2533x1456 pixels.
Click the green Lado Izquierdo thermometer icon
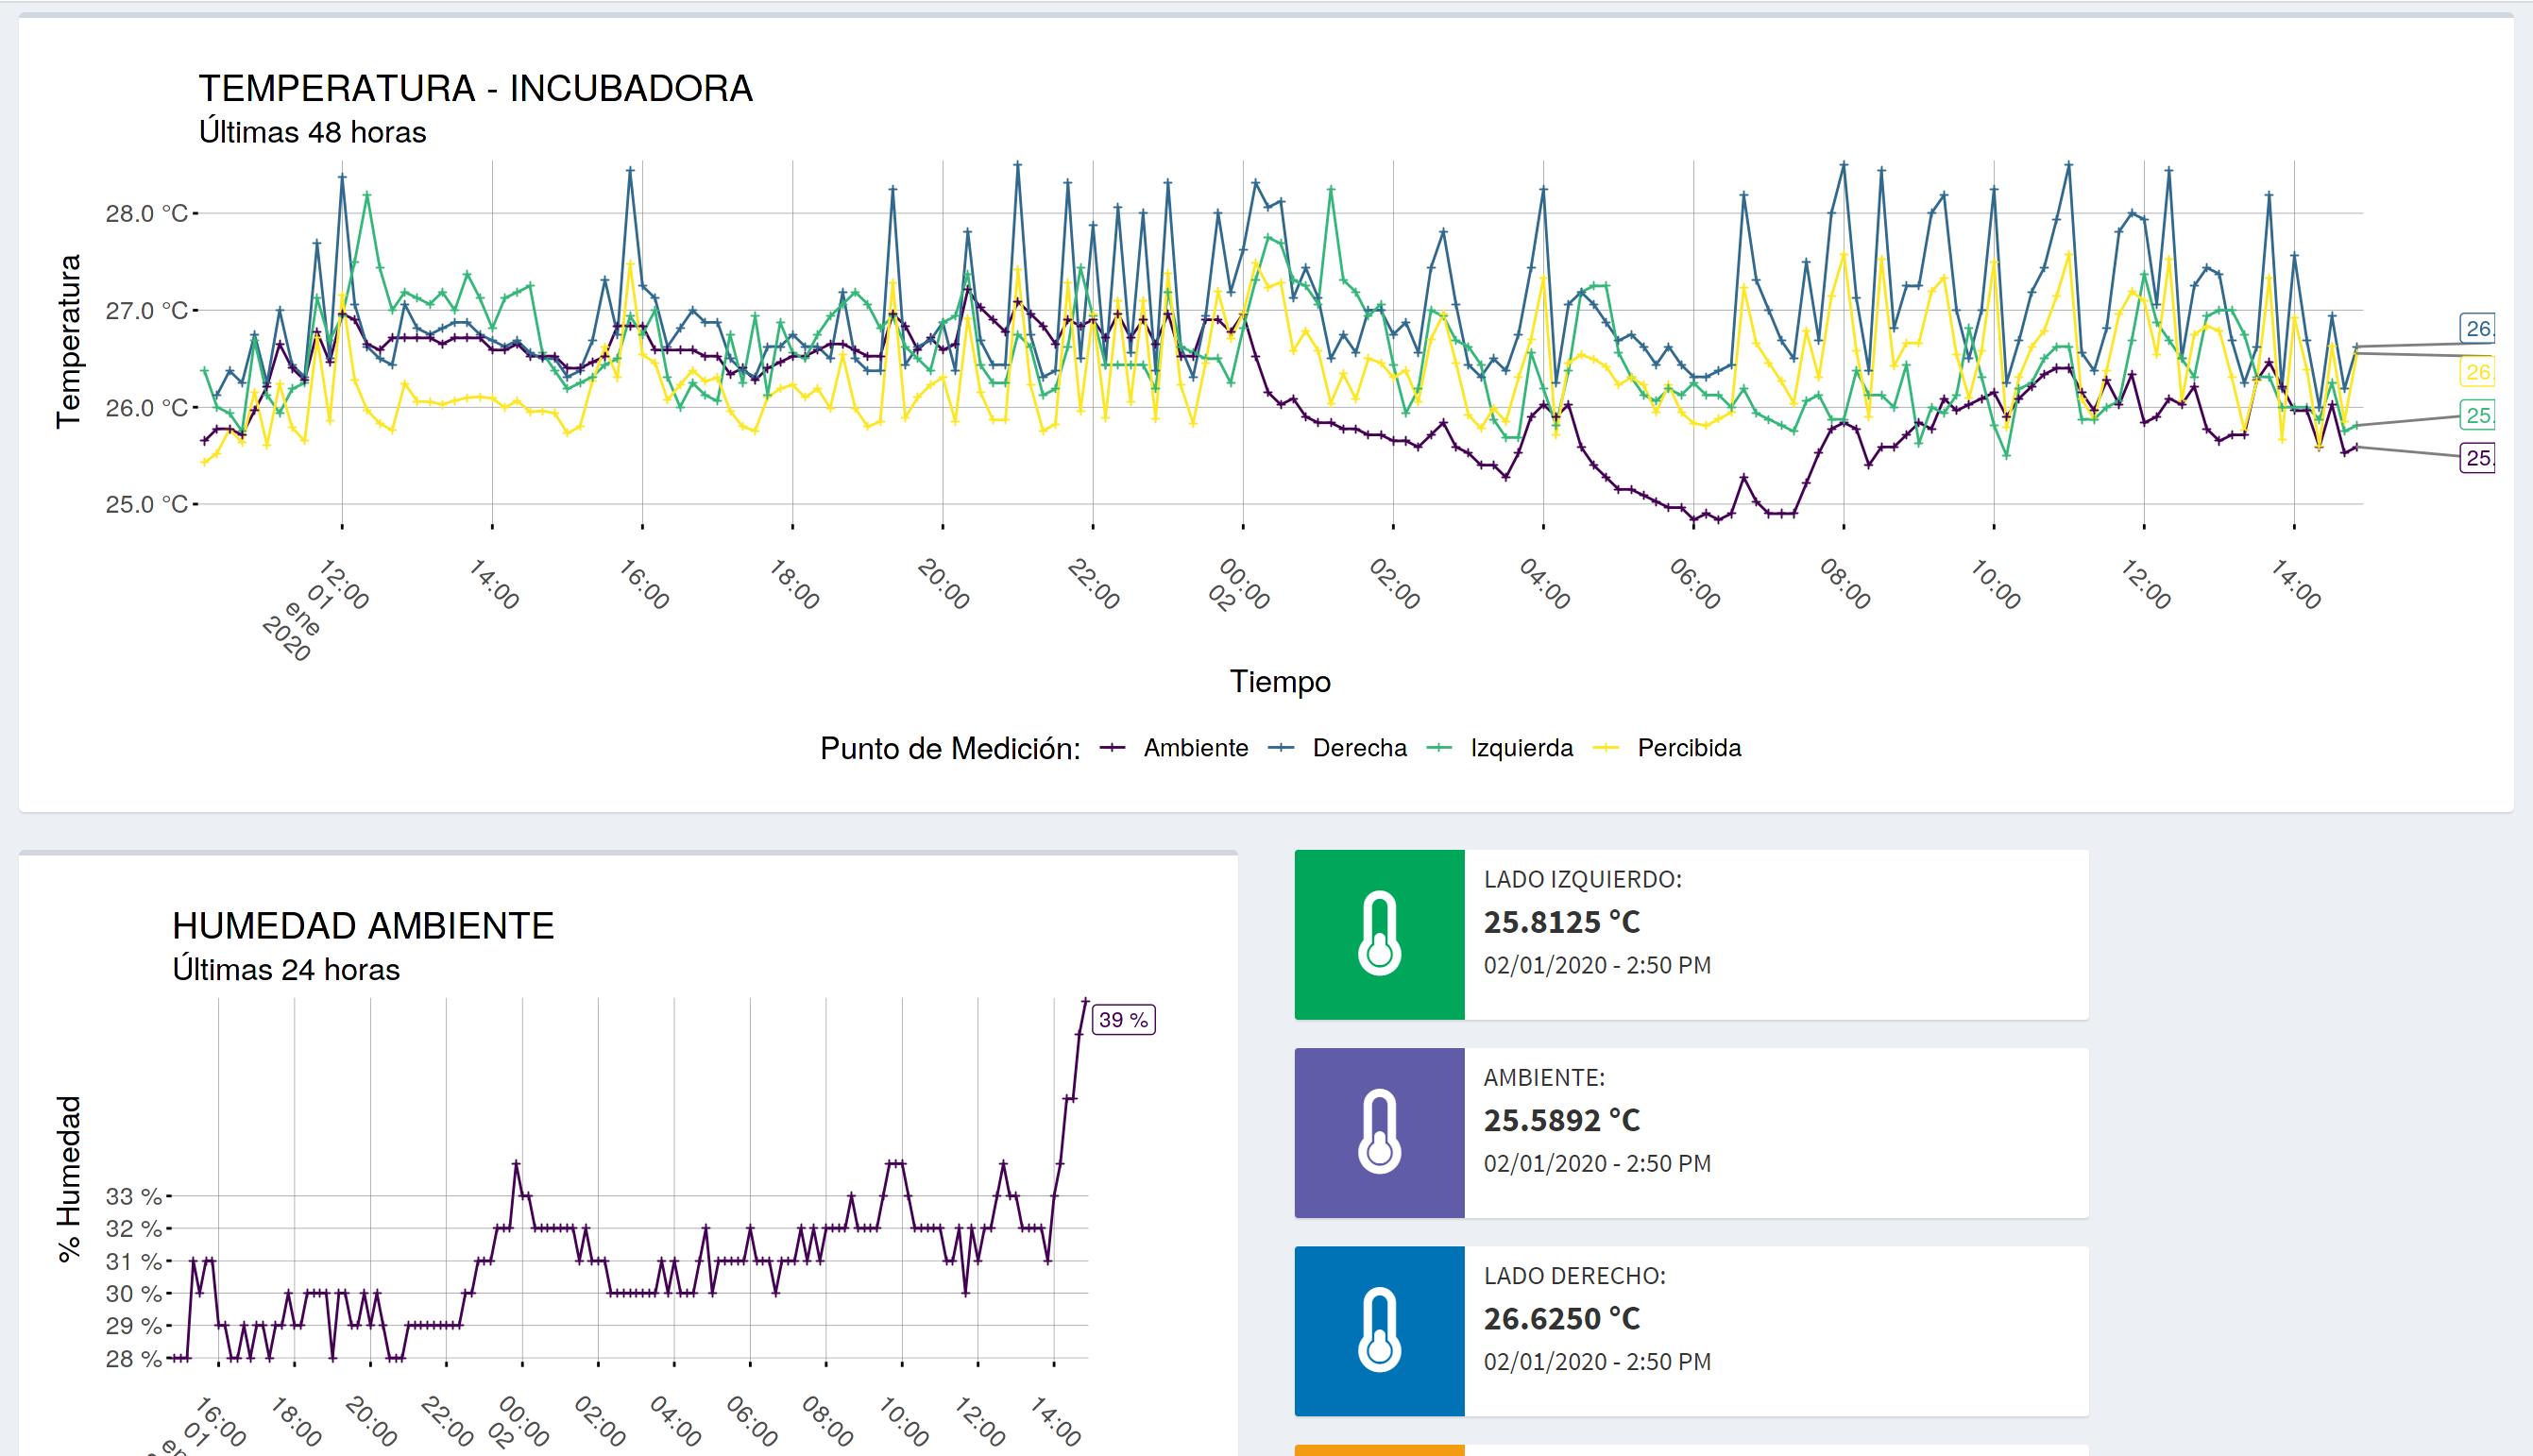coord(1378,934)
